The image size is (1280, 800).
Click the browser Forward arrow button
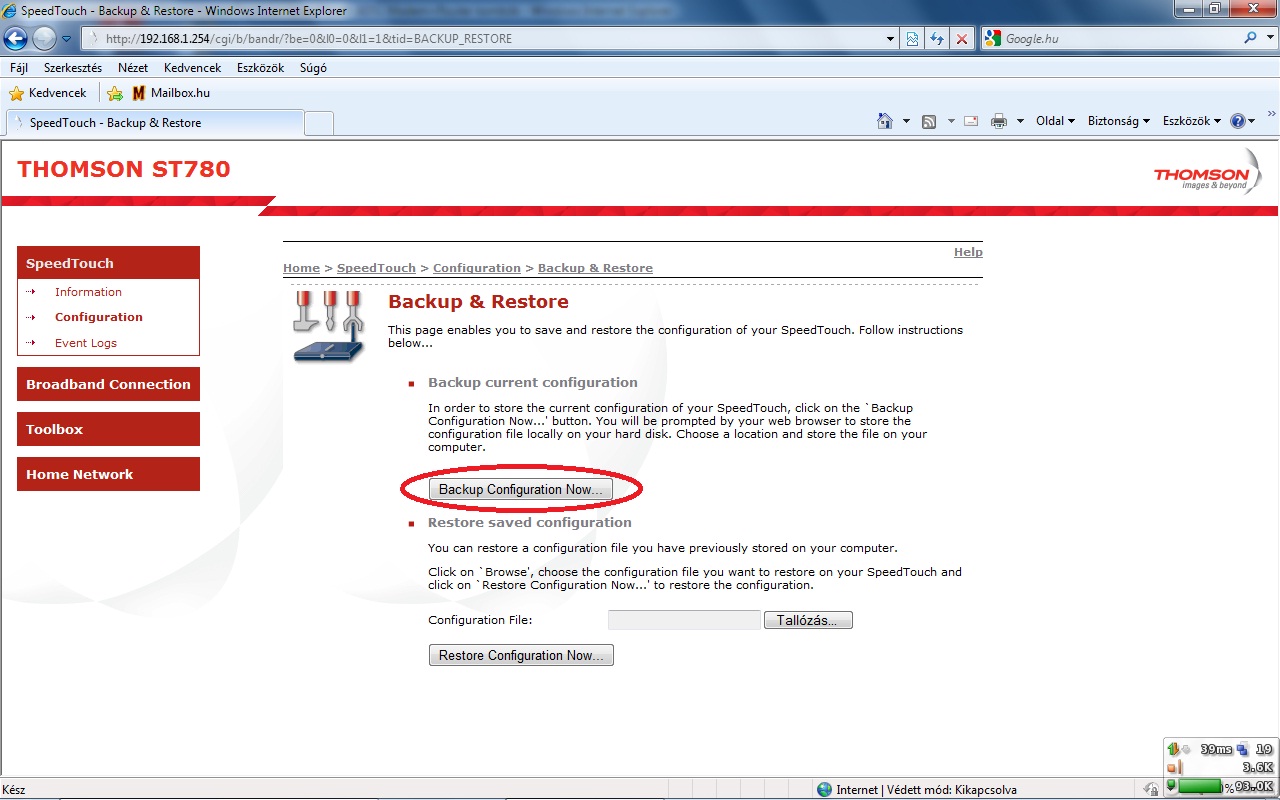click(x=44, y=39)
